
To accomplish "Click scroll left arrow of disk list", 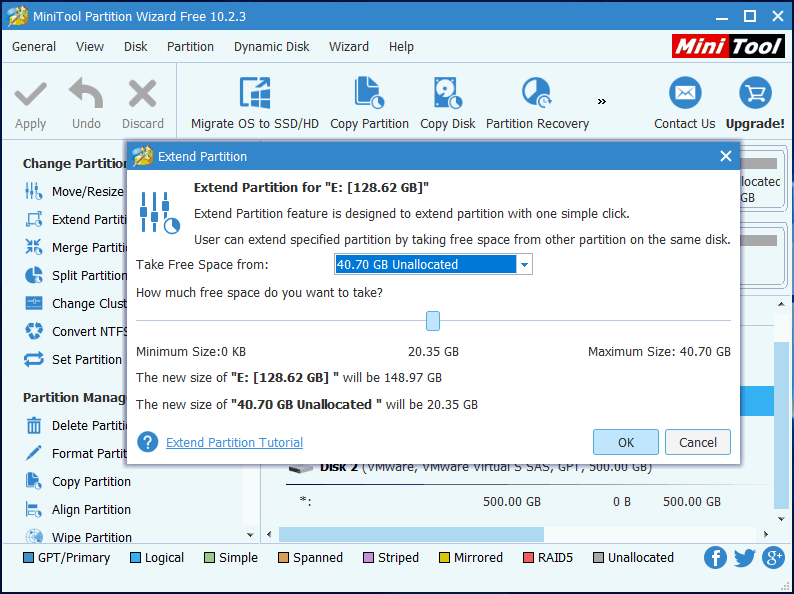I will coord(269,534).
